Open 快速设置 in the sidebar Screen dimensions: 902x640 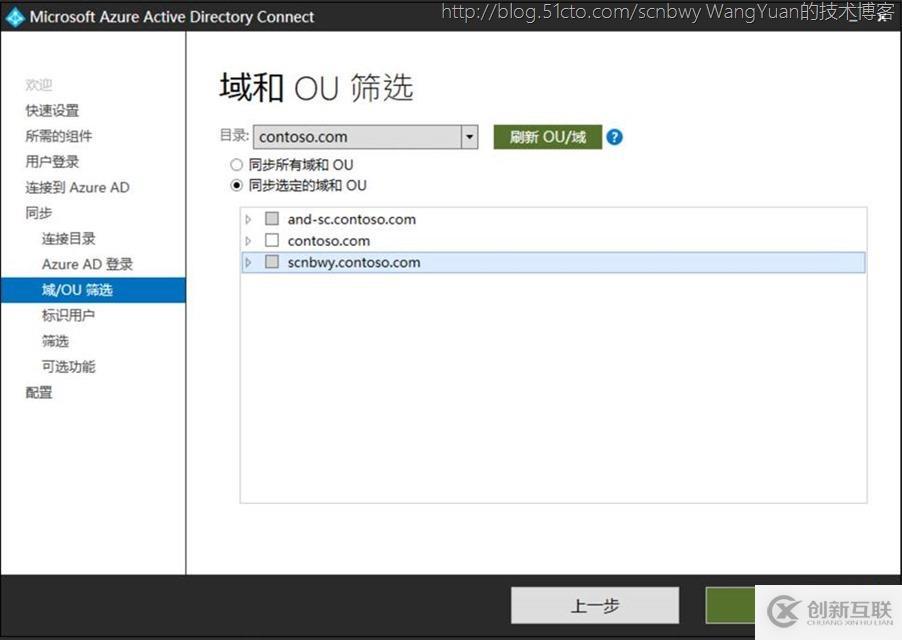click(52, 110)
